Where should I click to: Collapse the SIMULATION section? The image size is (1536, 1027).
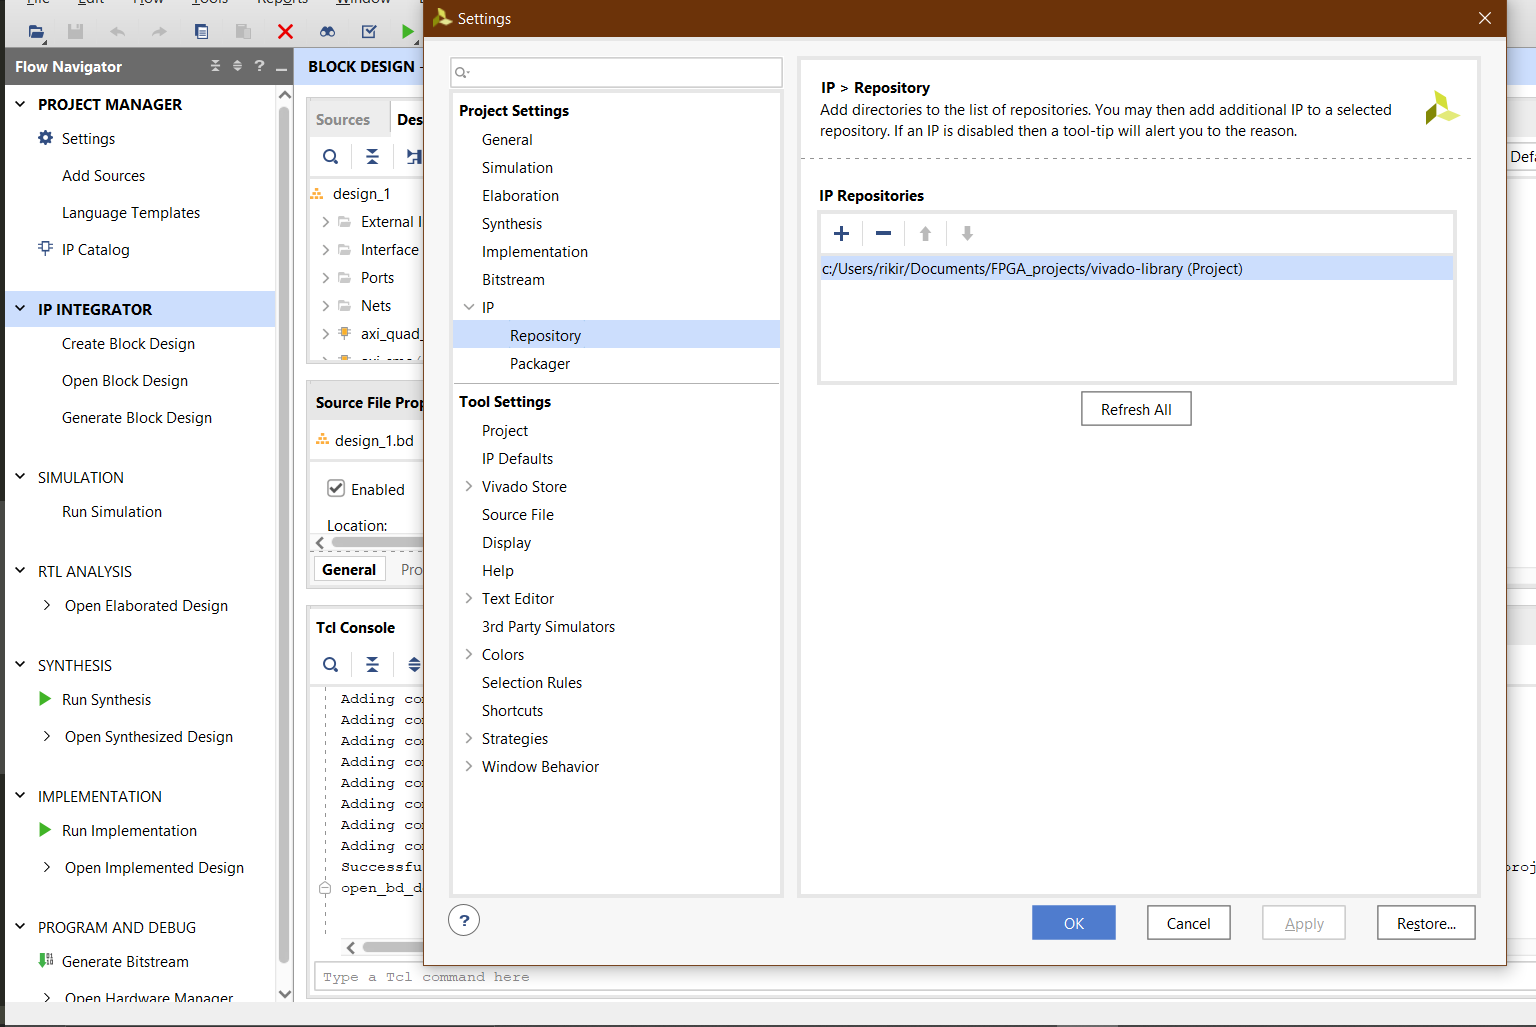[20, 477]
